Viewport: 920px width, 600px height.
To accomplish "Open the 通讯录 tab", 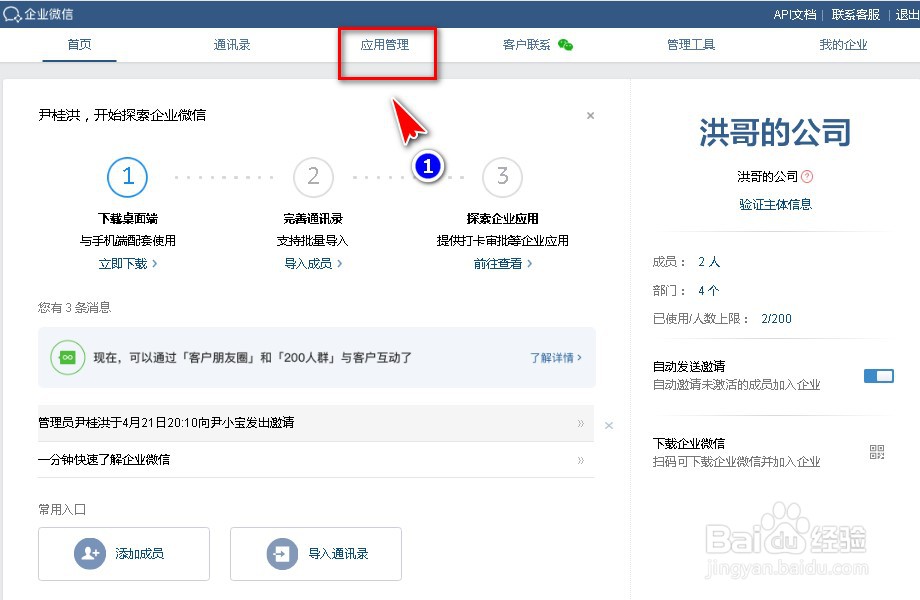I will tap(232, 45).
